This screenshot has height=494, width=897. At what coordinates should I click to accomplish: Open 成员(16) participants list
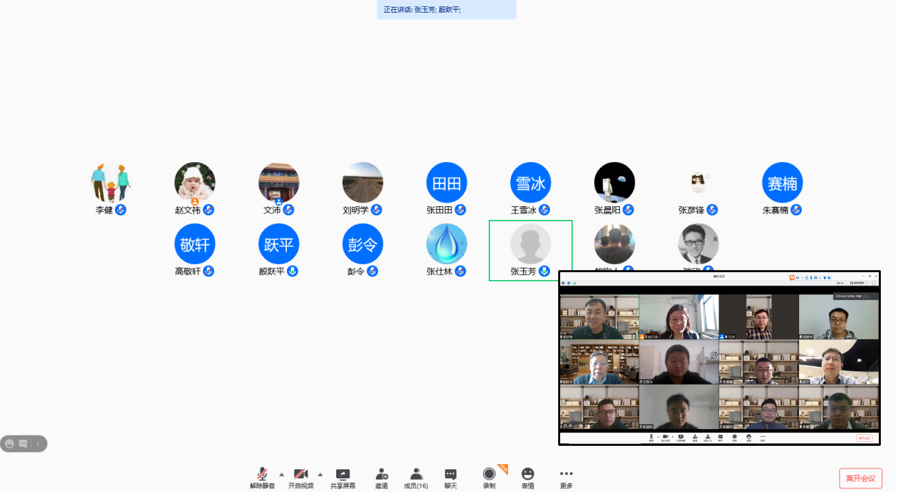[416, 477]
